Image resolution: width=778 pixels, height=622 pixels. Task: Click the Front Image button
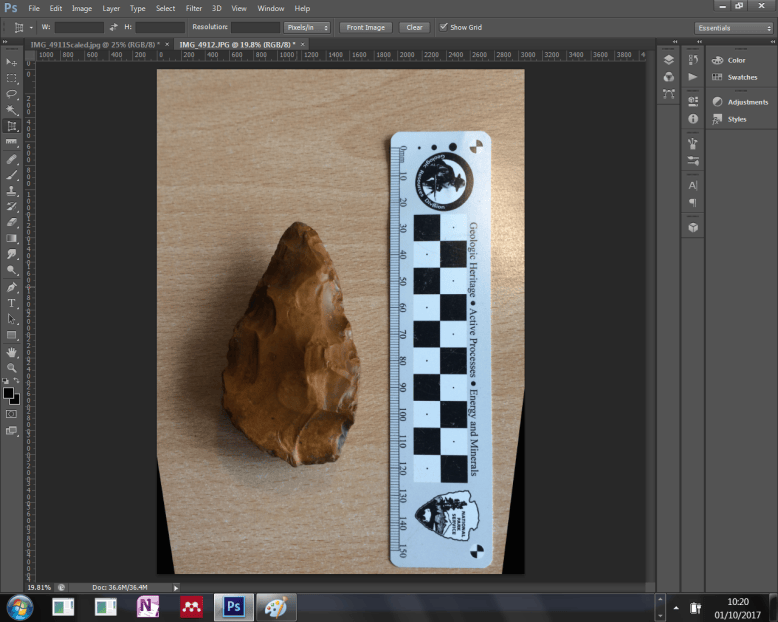pyautogui.click(x=366, y=27)
